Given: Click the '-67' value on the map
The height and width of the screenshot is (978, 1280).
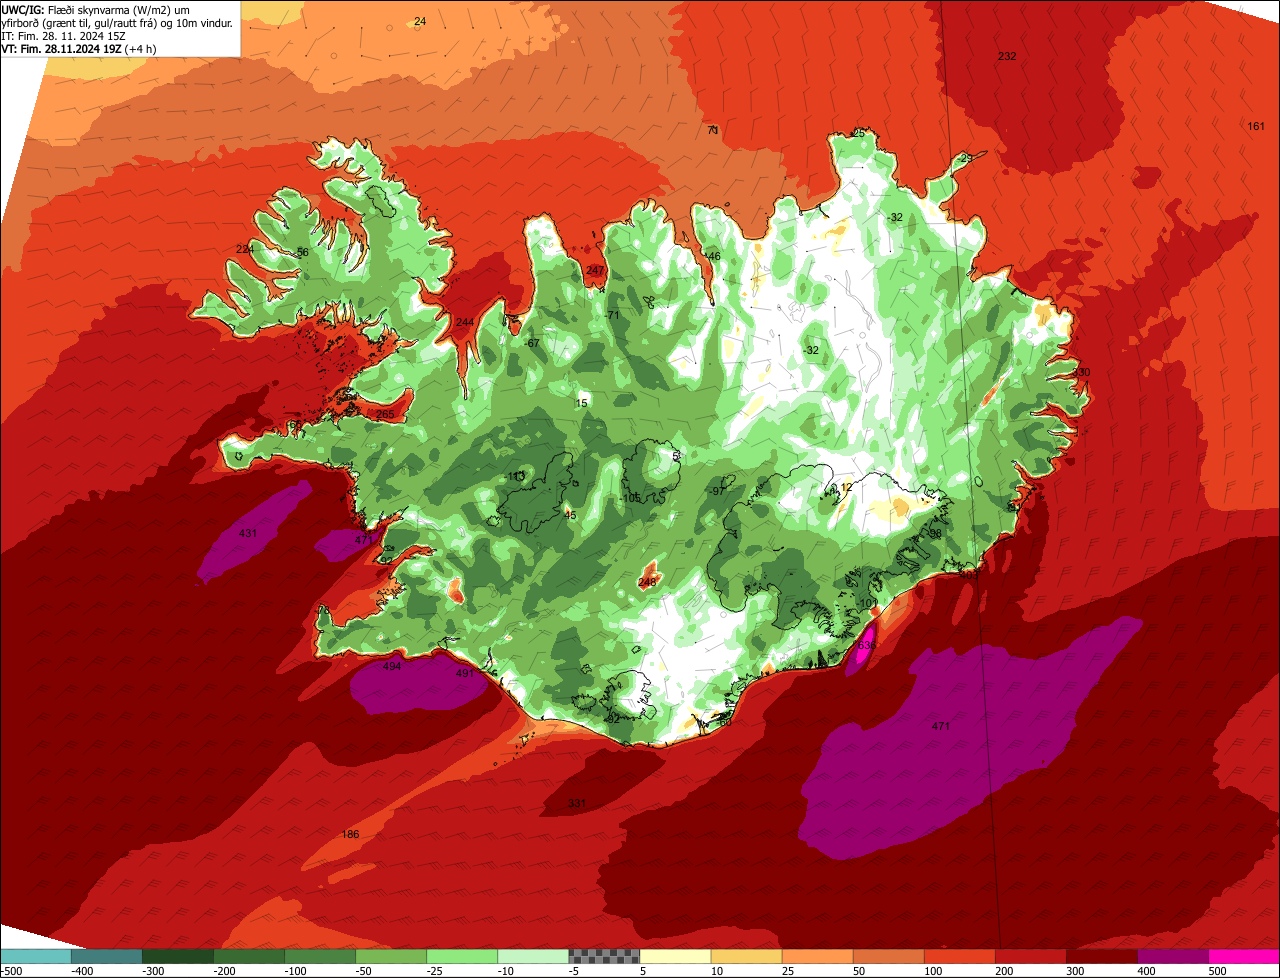Looking at the screenshot, I should click(532, 343).
